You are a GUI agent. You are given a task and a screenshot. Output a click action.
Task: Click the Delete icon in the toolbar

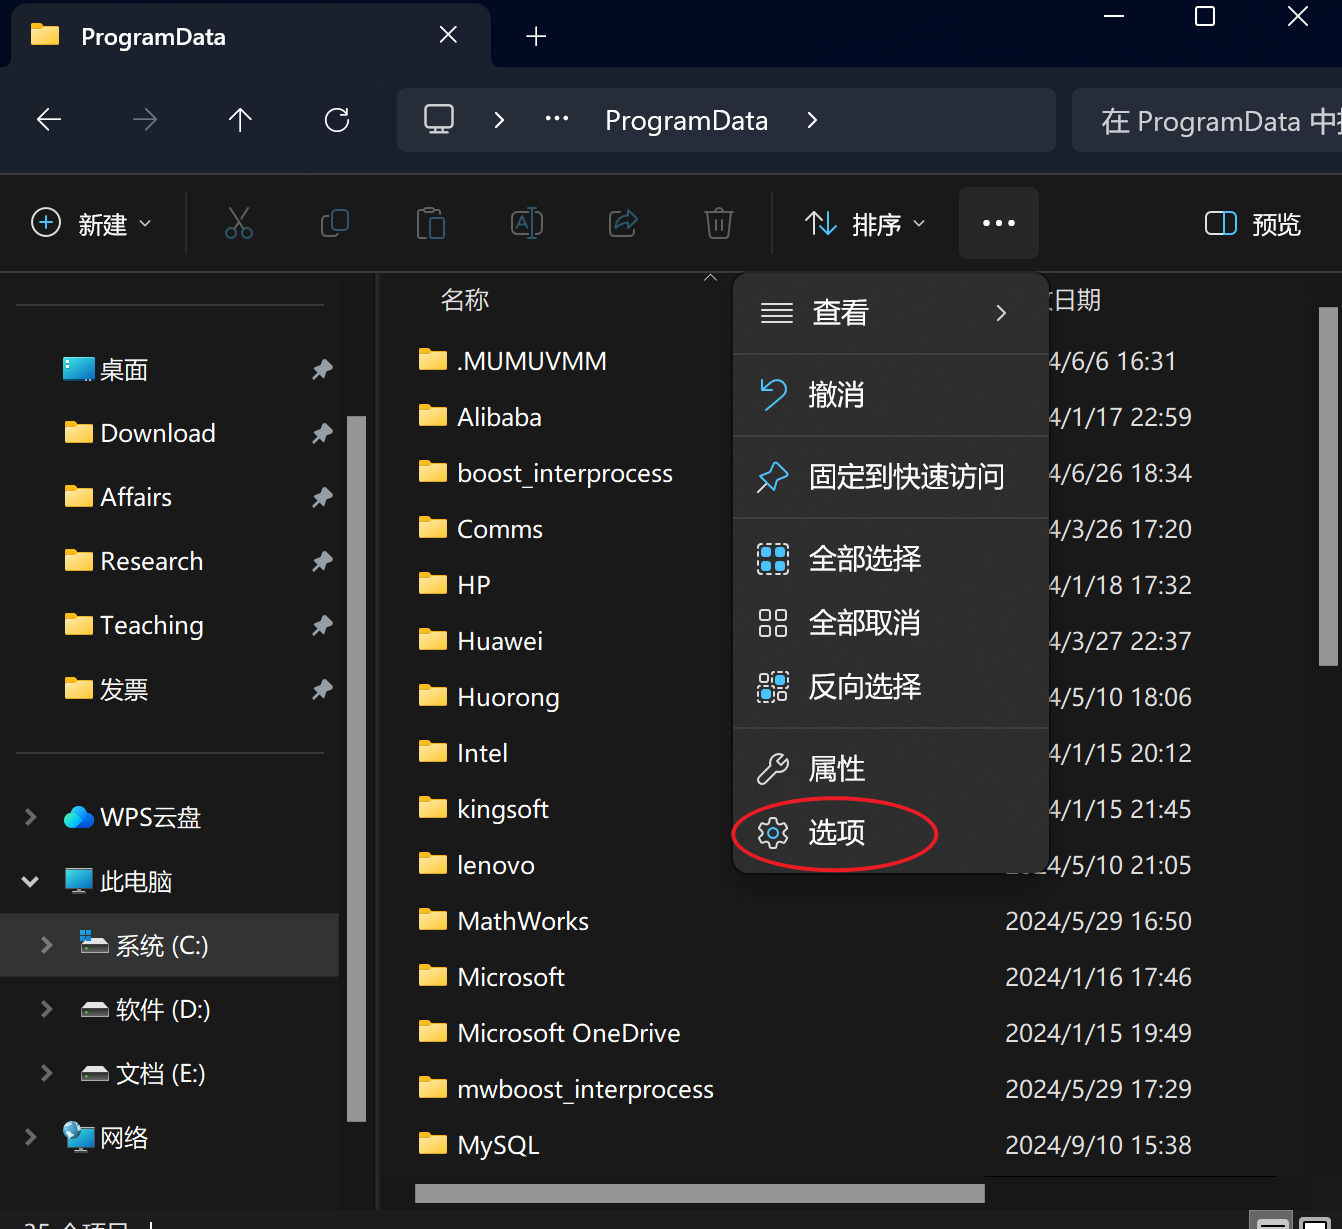coord(718,223)
